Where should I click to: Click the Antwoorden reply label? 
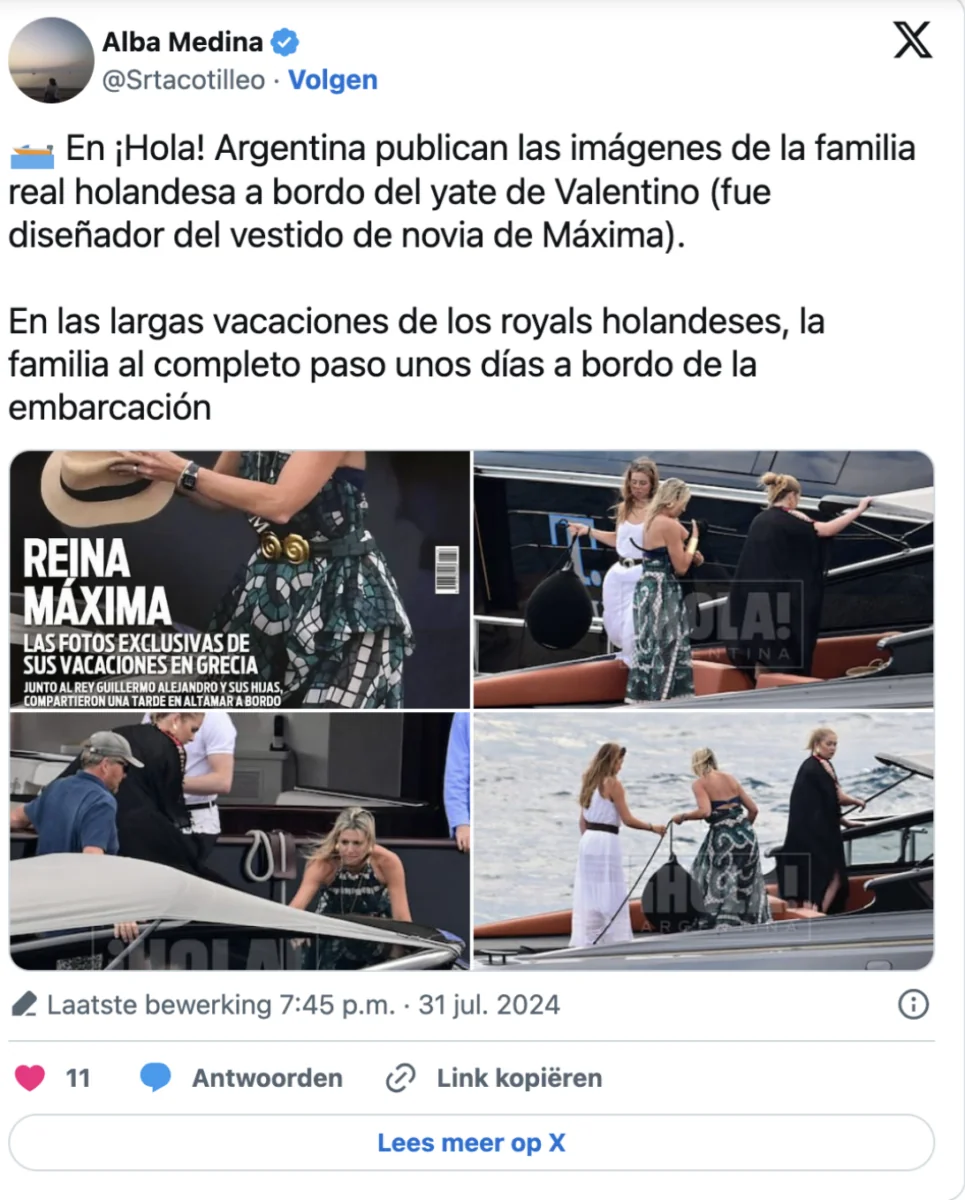tap(267, 1078)
